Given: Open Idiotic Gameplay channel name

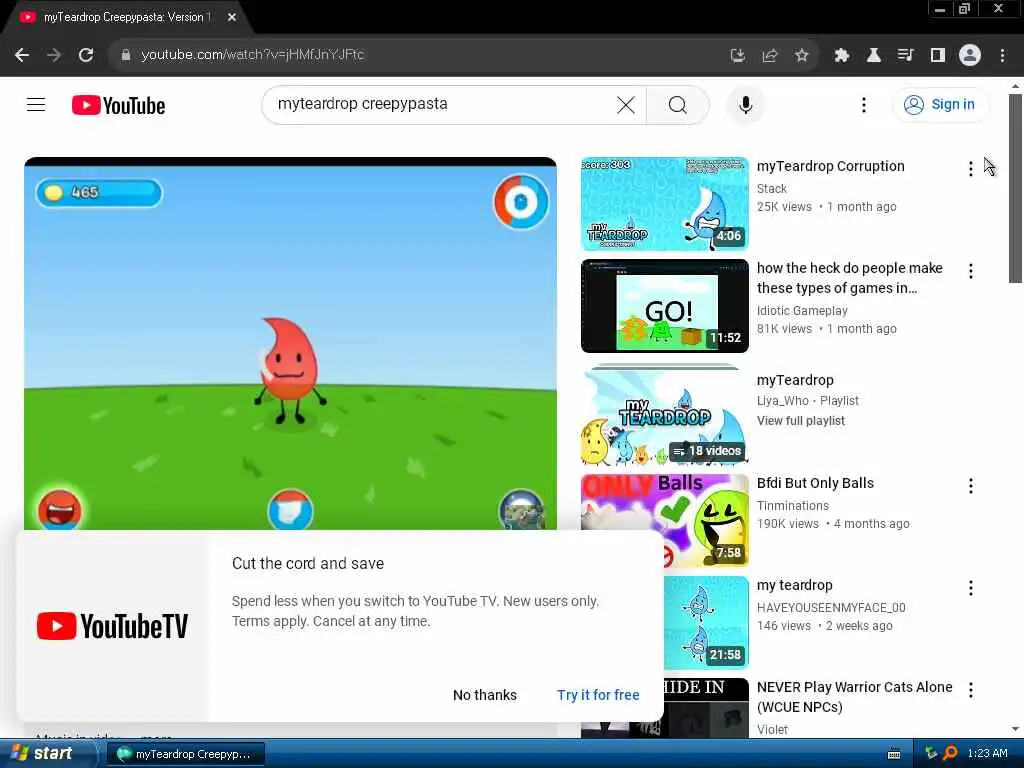Looking at the screenshot, I should 802,311.
